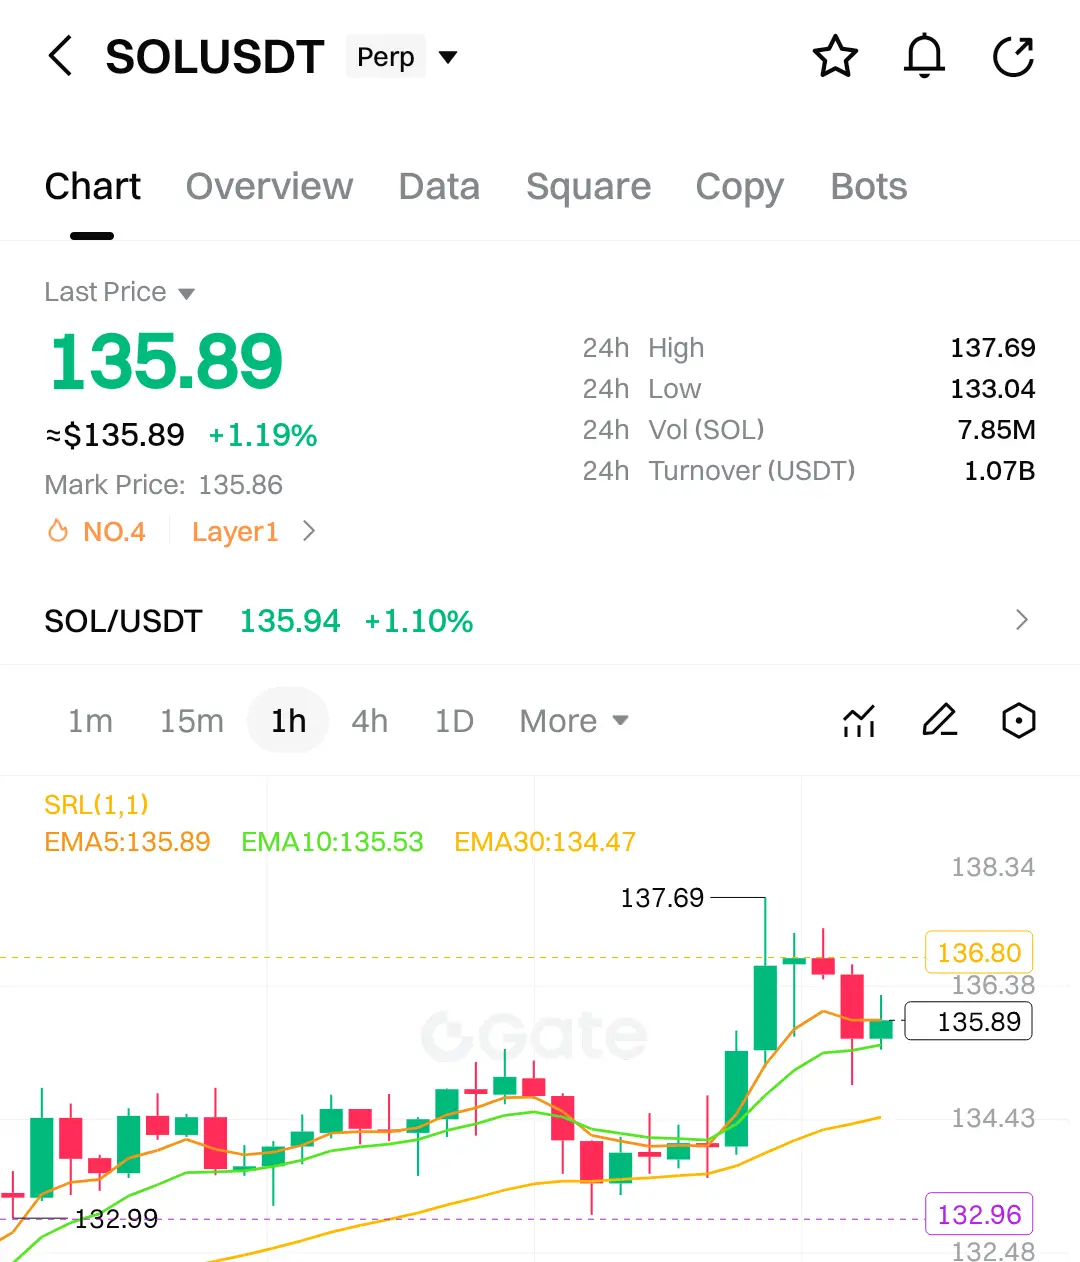
Task: Tap the SOL/USDT 135.94 spot price
Action: (290, 621)
